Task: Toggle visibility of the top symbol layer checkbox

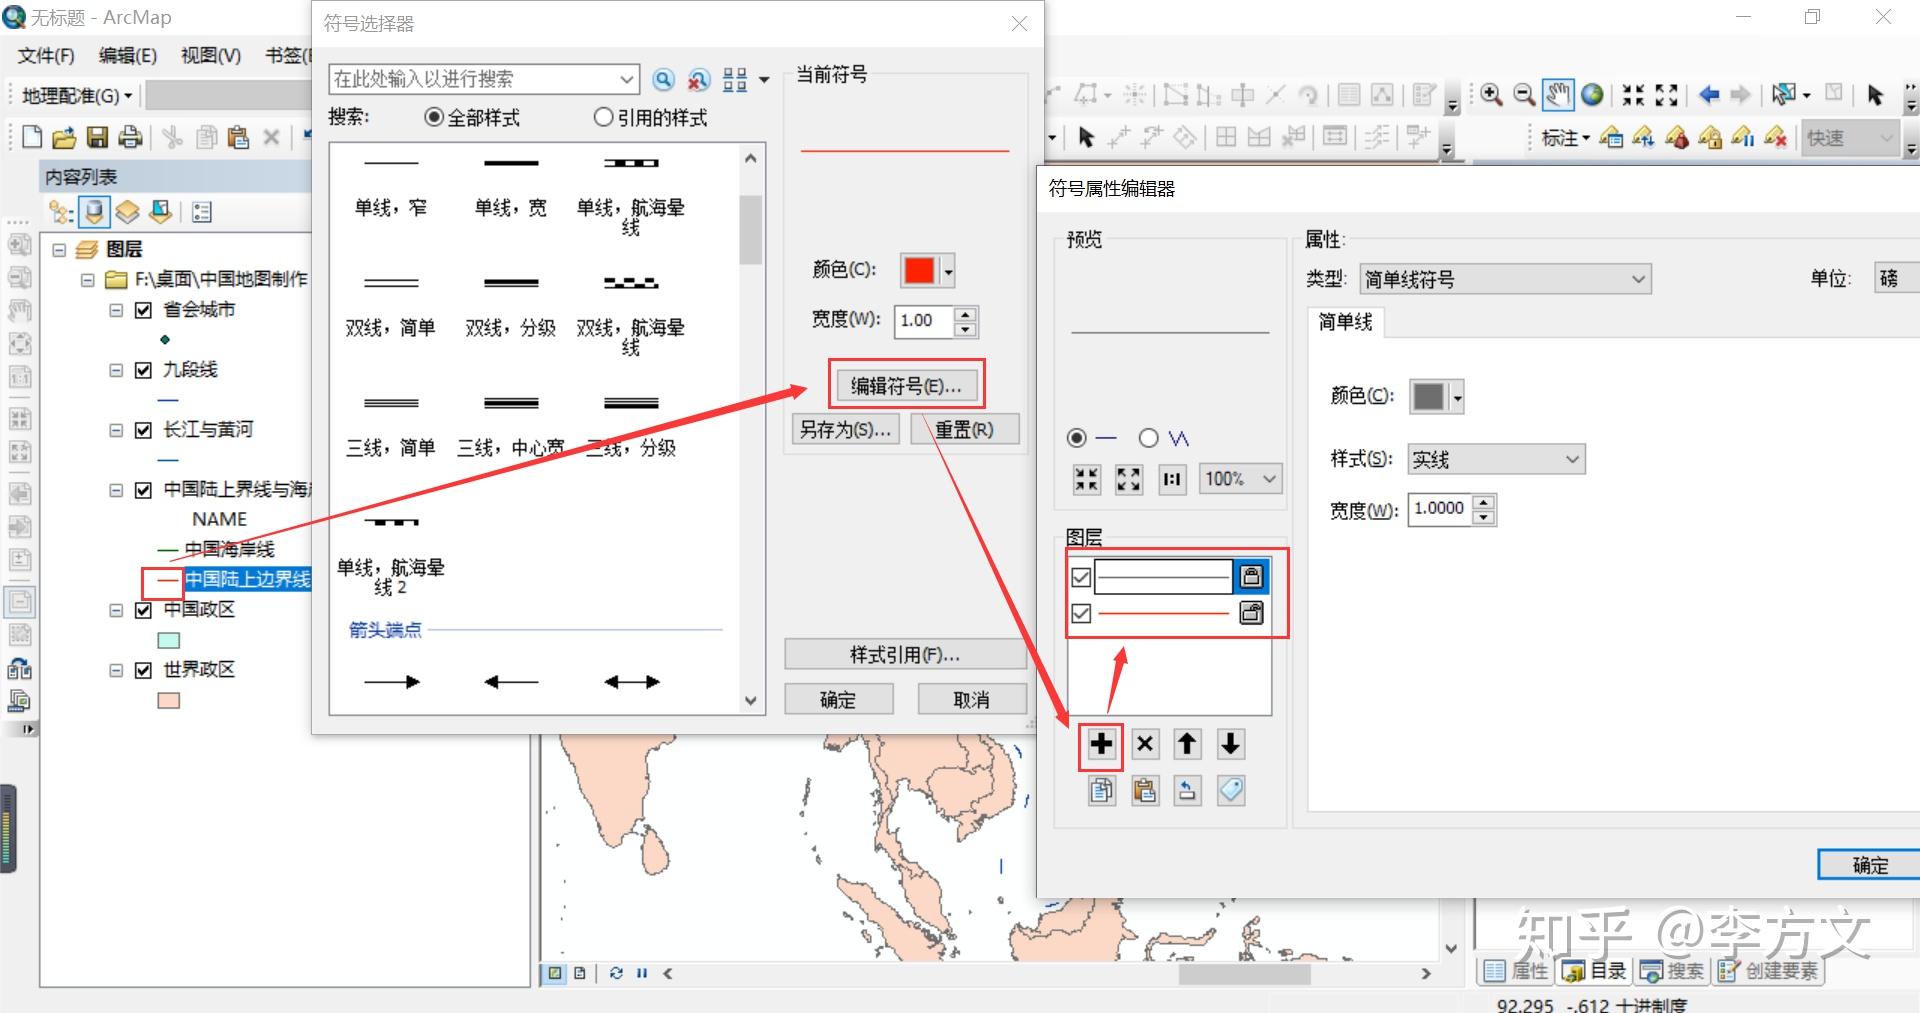Action: click(x=1080, y=577)
